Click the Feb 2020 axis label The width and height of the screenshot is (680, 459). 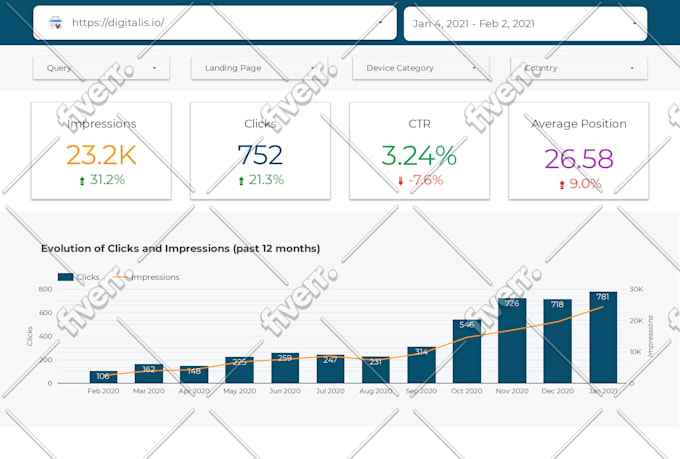(103, 391)
